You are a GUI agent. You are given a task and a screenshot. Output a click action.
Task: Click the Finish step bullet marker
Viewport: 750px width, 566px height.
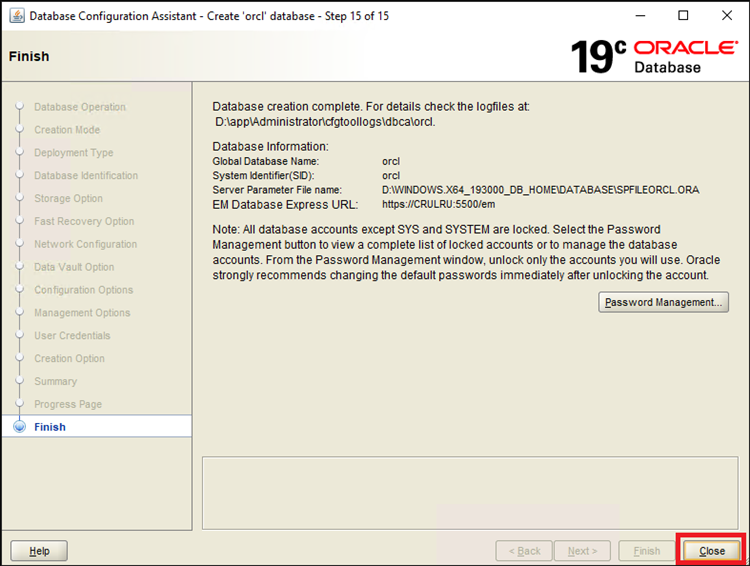[20, 426]
